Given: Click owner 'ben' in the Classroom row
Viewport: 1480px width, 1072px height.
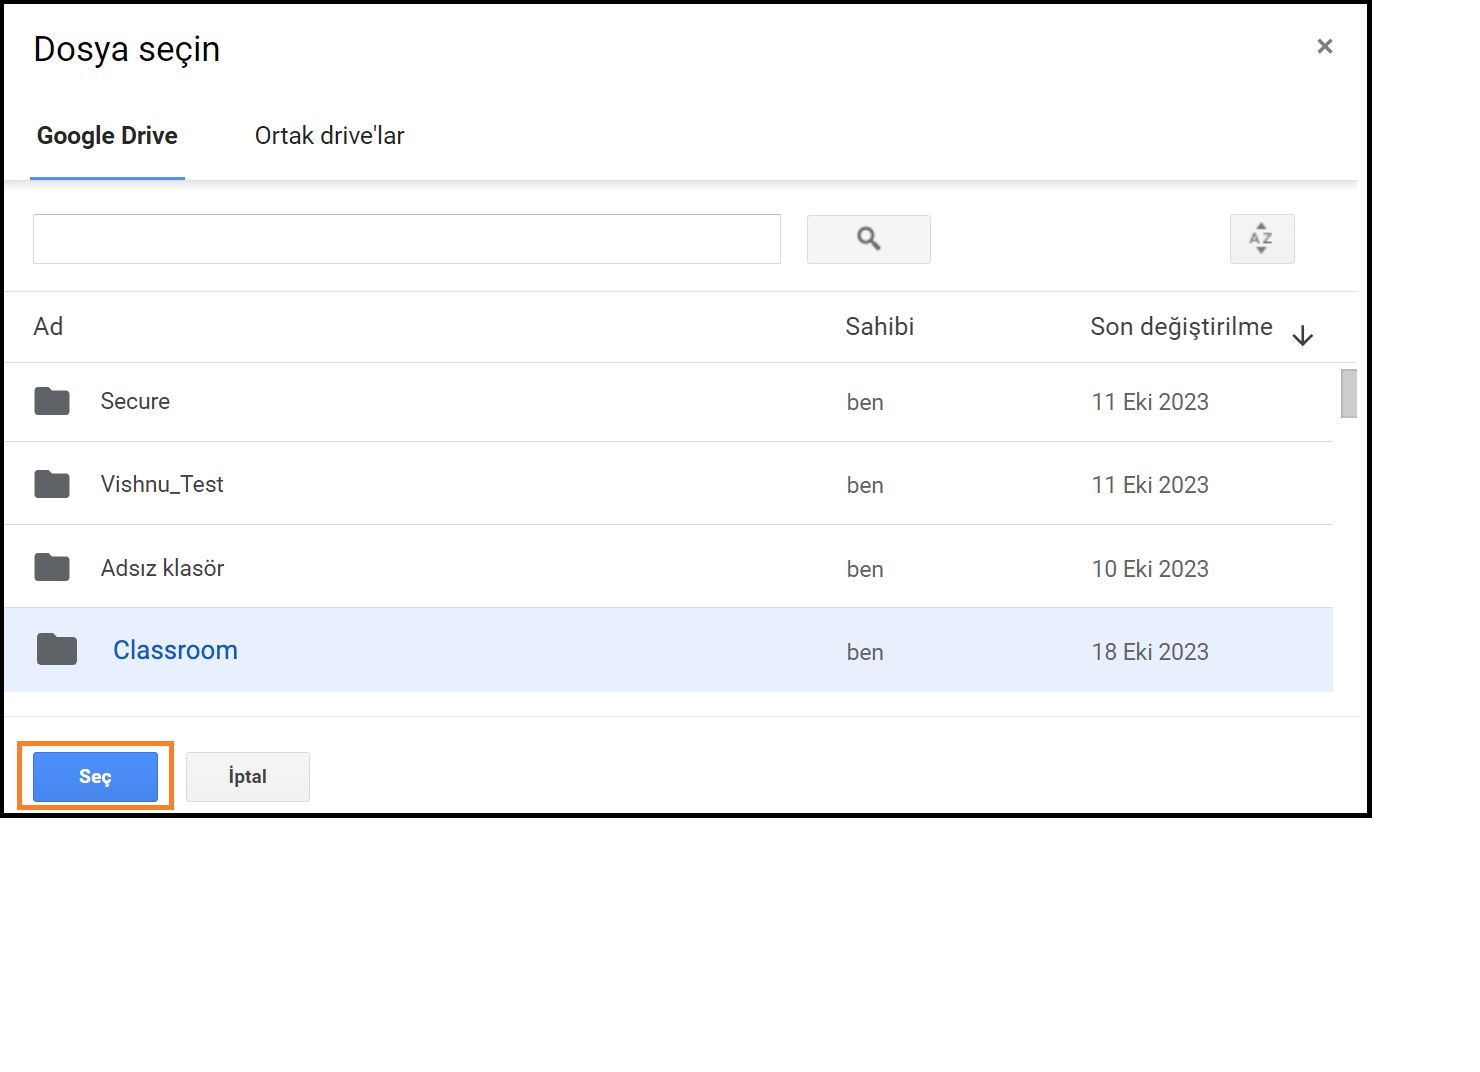Looking at the screenshot, I should point(865,652).
